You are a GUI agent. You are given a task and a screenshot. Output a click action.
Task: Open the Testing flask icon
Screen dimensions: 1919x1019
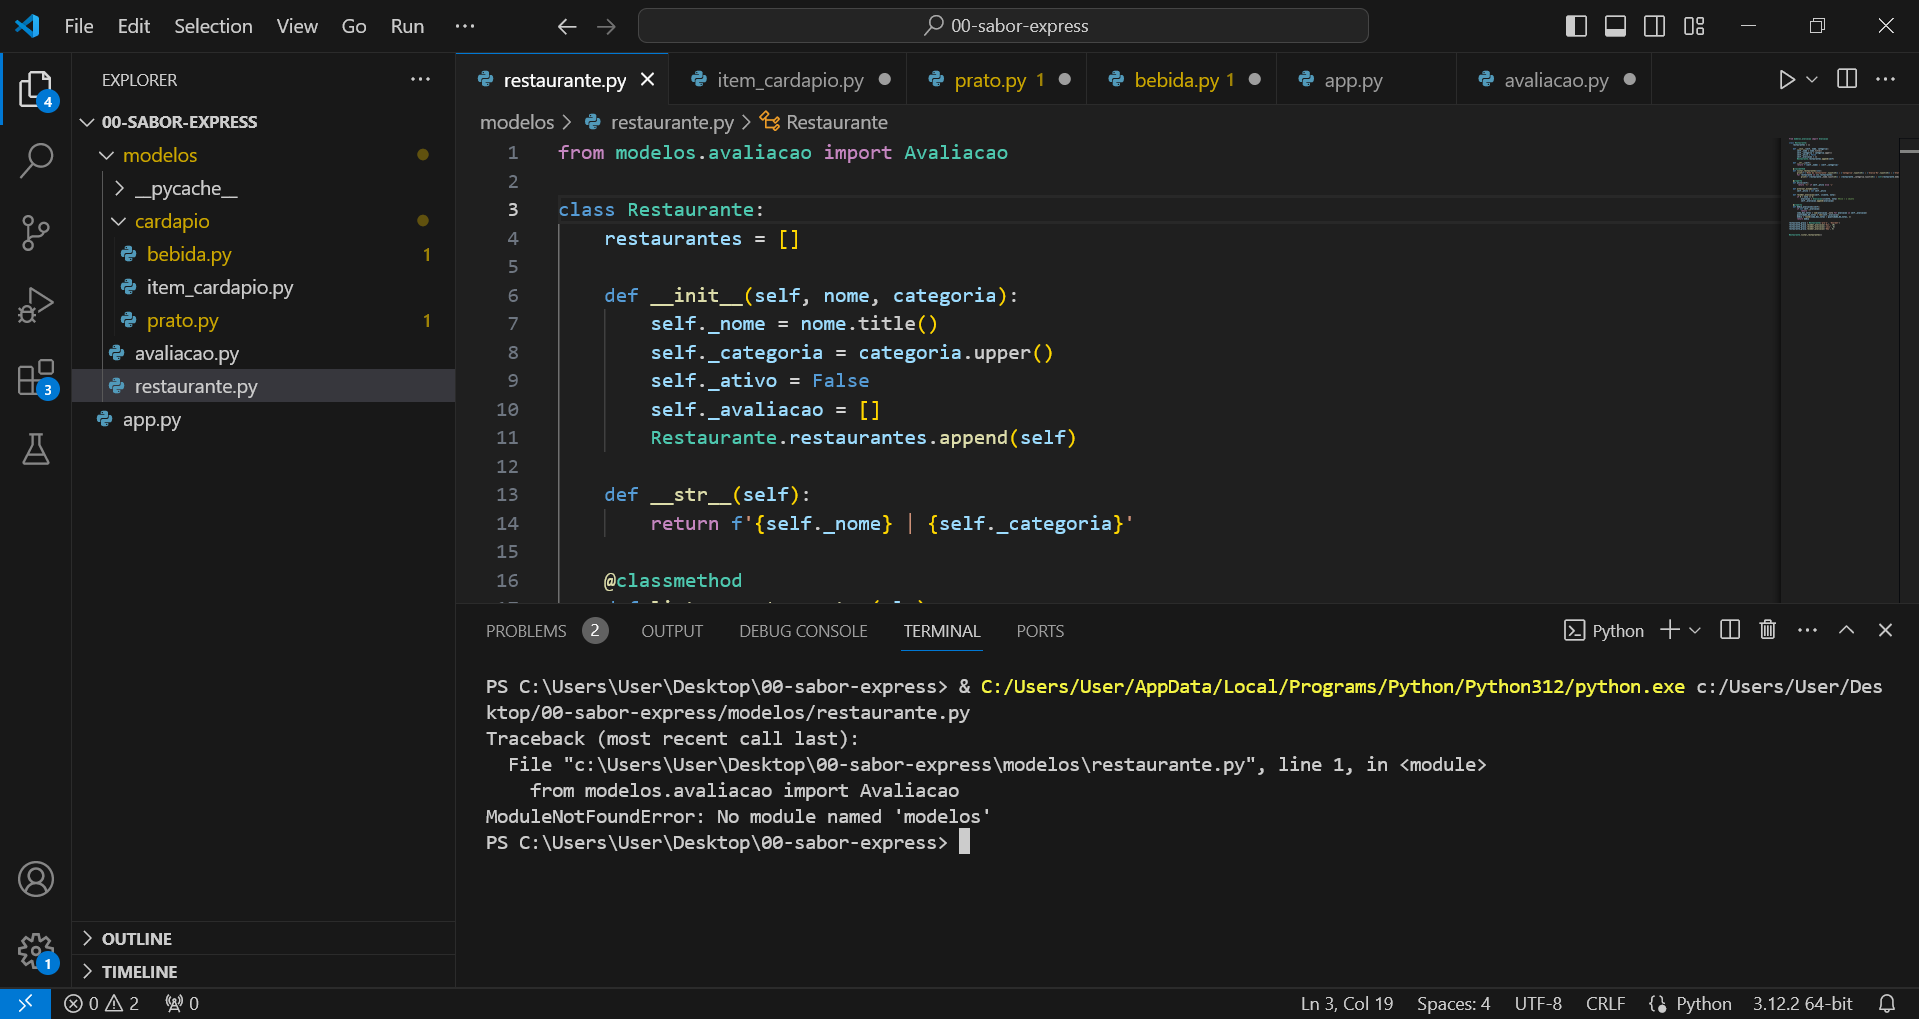click(36, 450)
